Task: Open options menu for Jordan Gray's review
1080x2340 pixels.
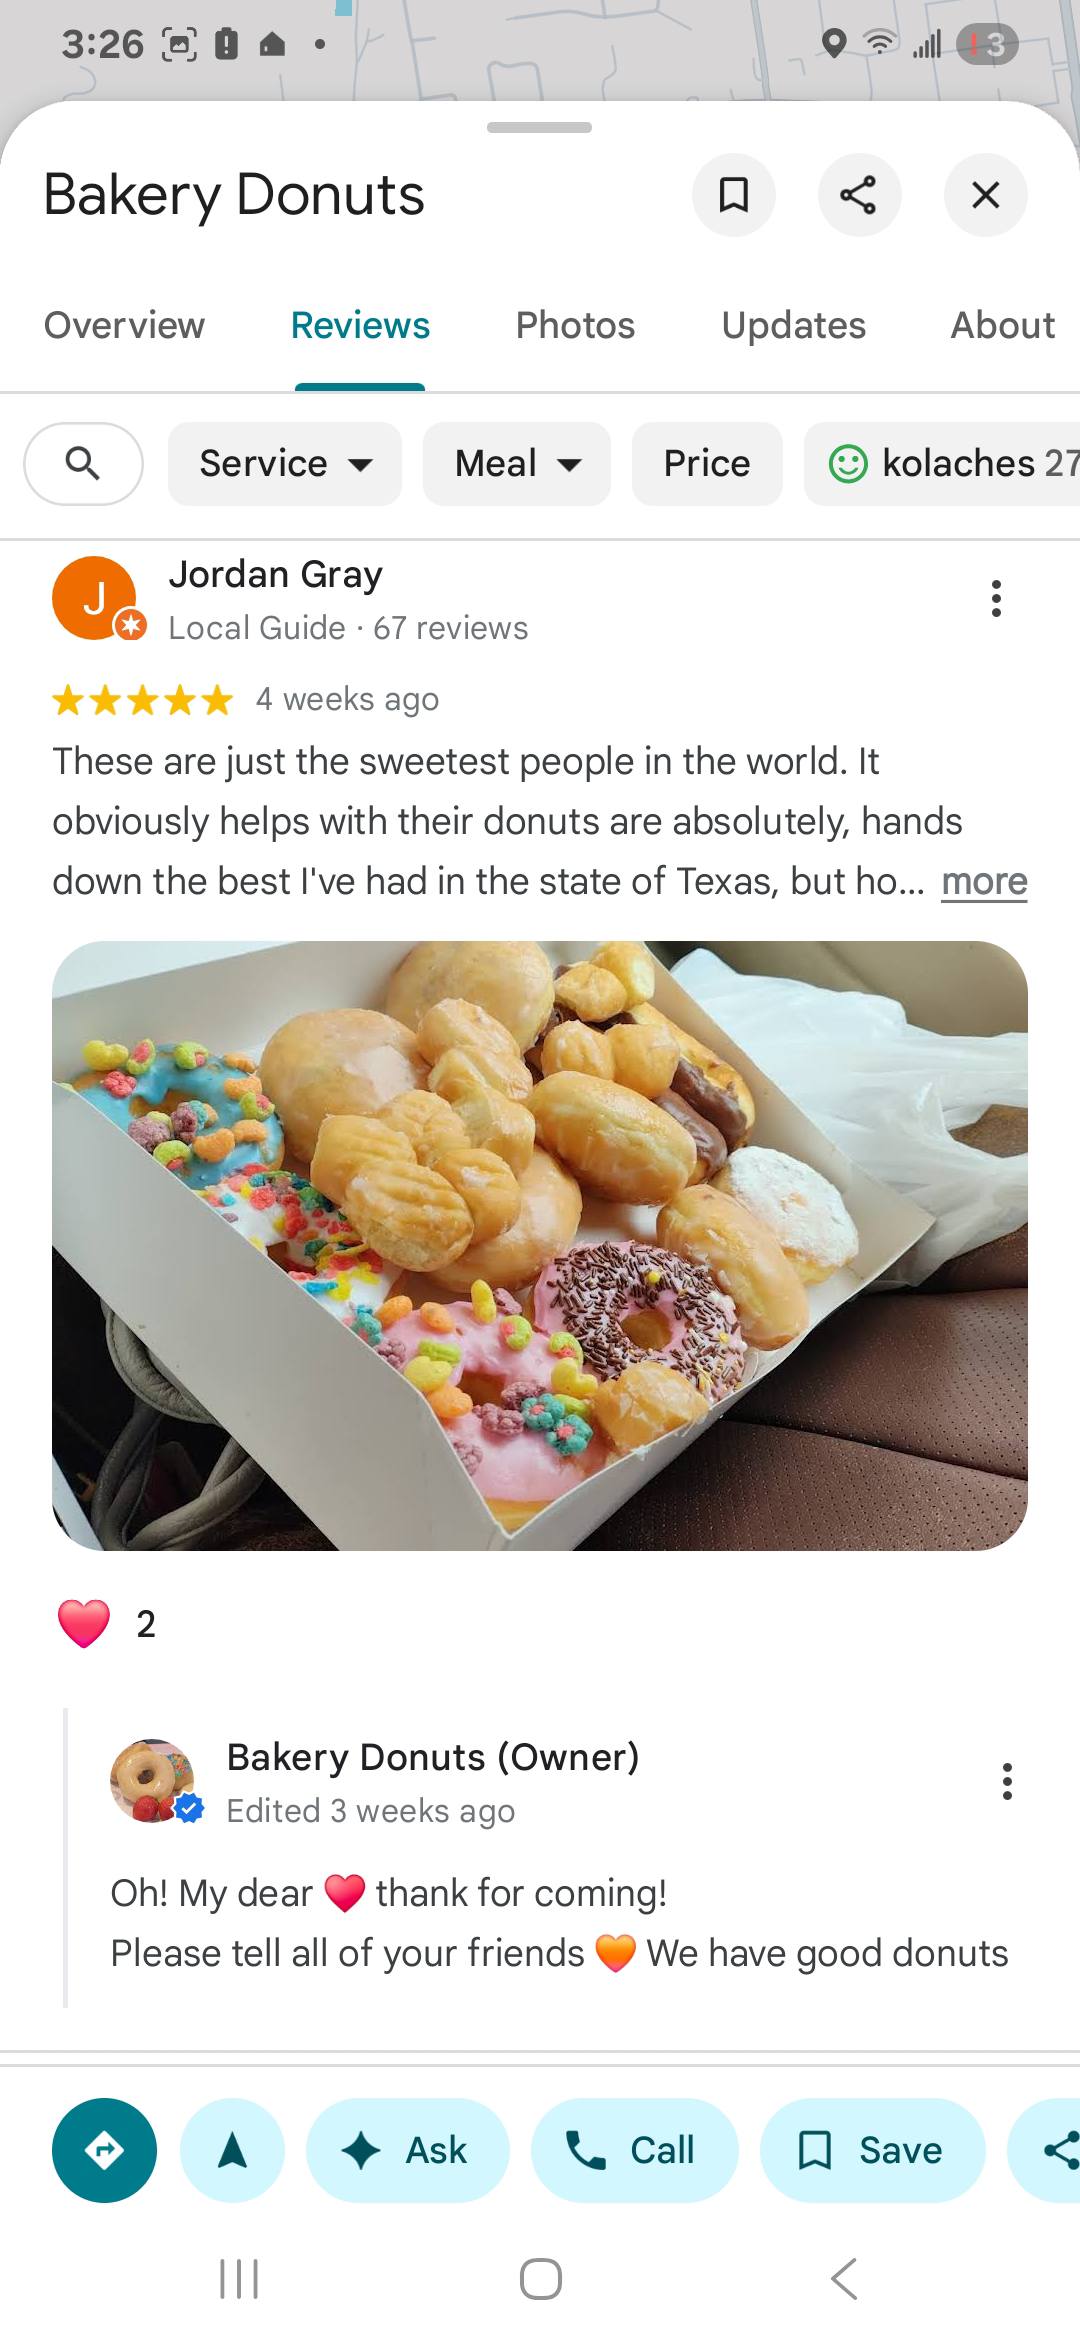Action: tap(996, 598)
